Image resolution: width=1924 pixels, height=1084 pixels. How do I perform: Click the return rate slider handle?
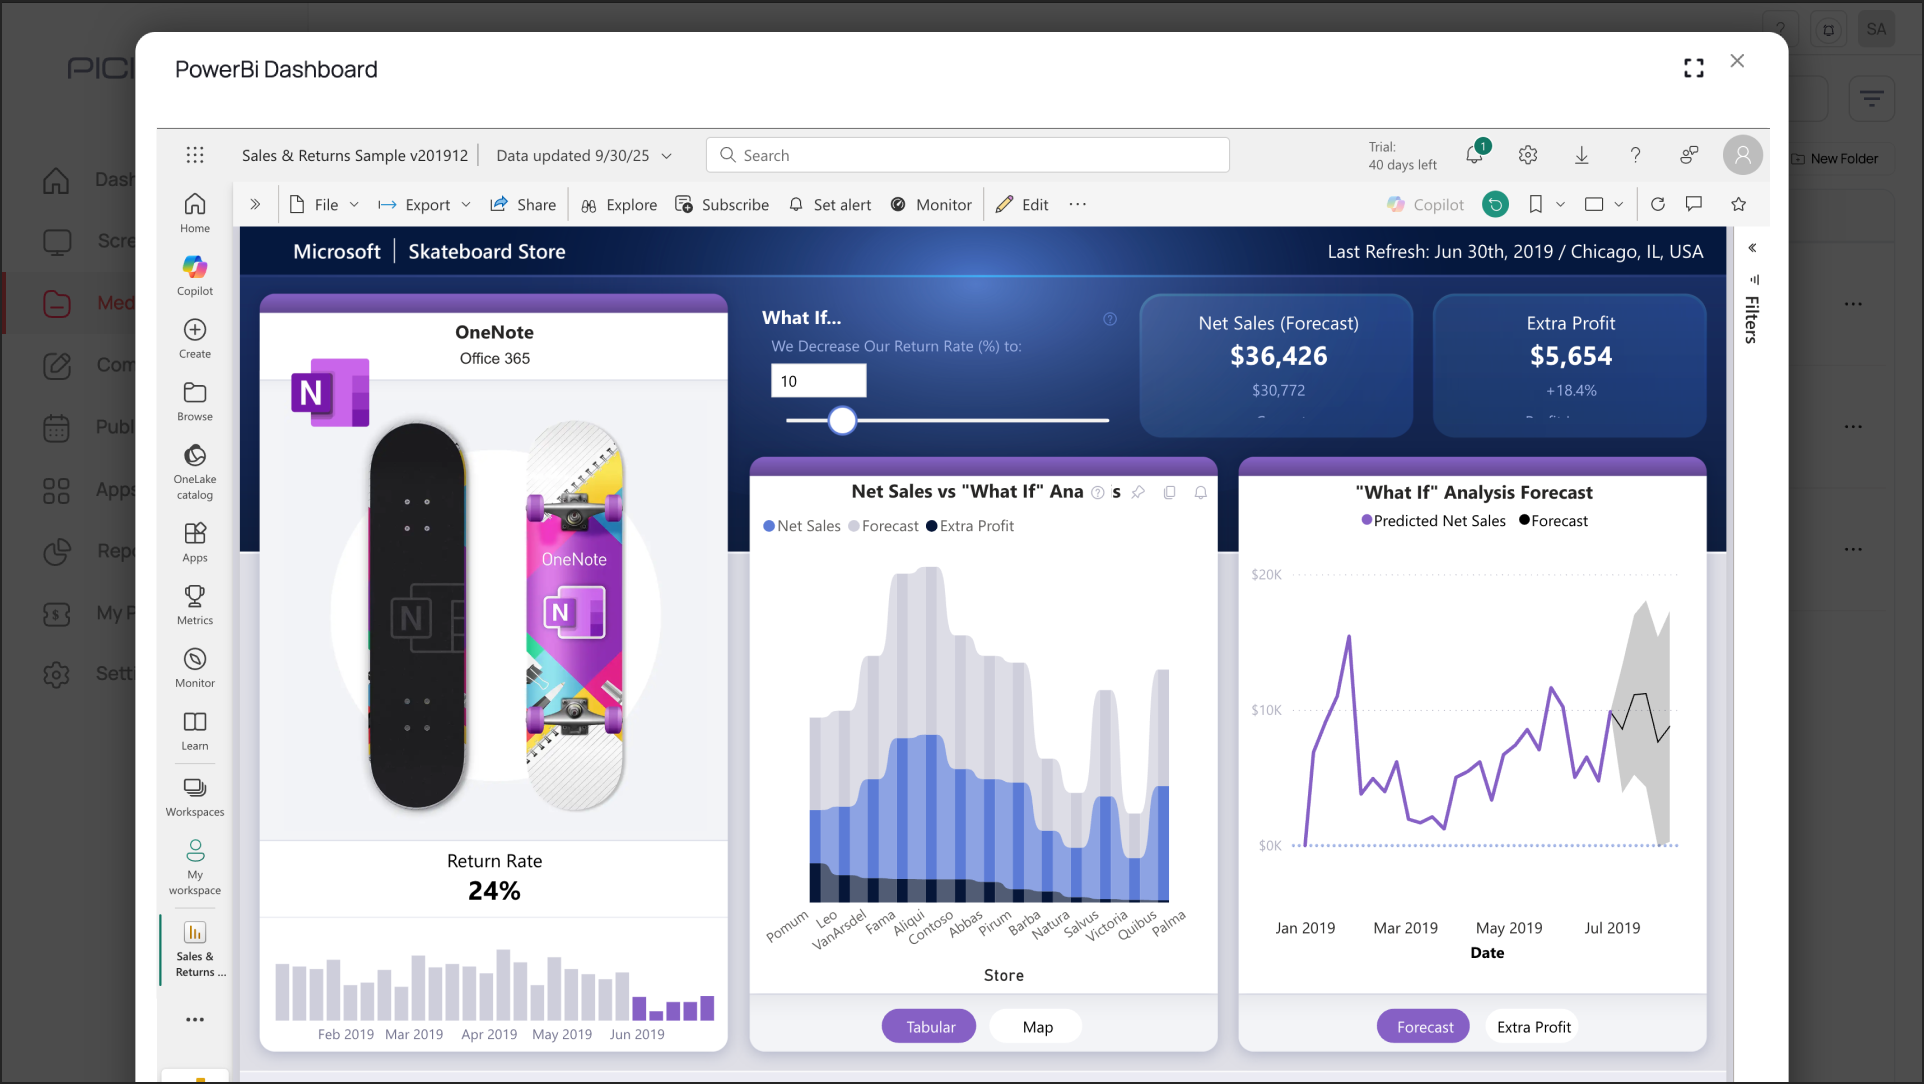842,420
